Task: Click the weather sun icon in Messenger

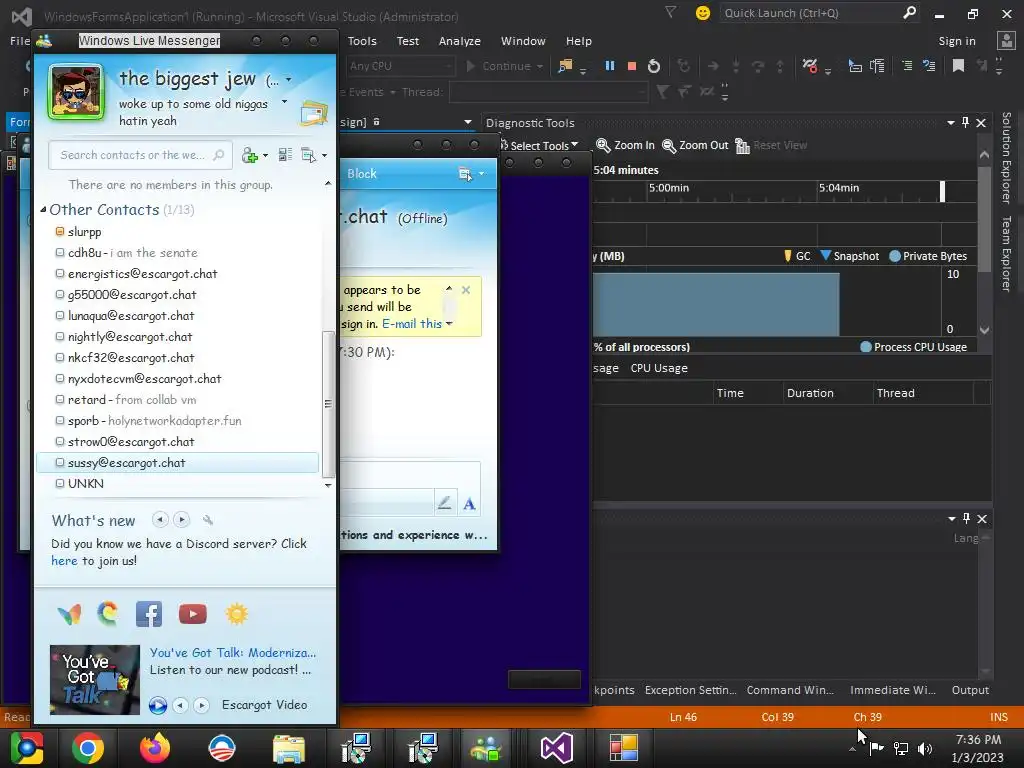Action: click(236, 614)
